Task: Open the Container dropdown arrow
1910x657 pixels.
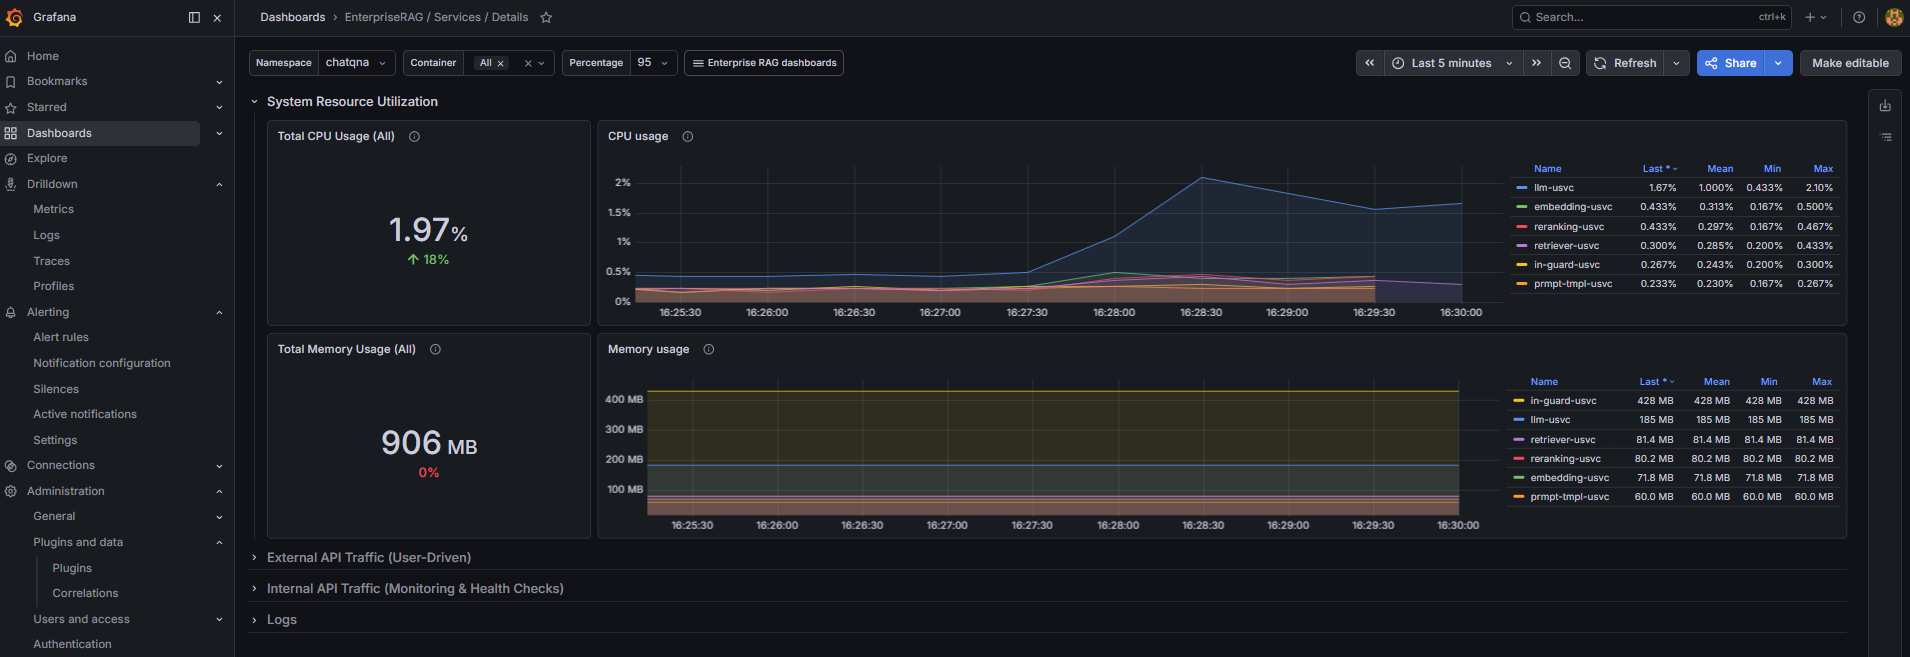Action: click(x=542, y=63)
